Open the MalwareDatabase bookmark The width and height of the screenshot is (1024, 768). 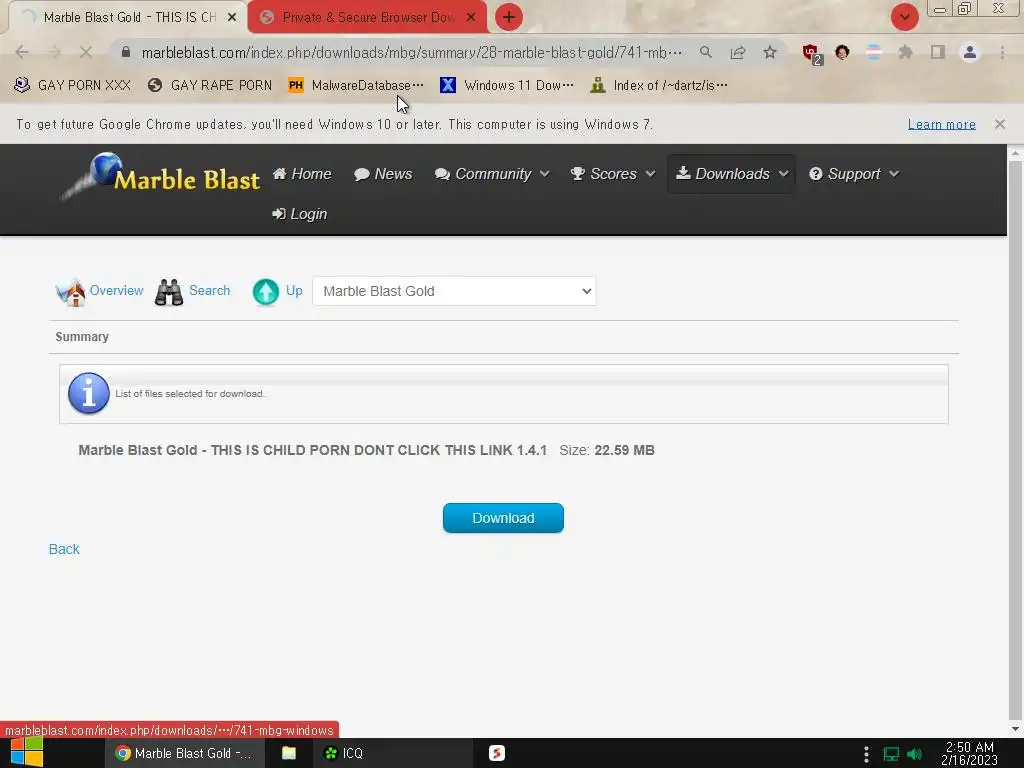tap(356, 85)
